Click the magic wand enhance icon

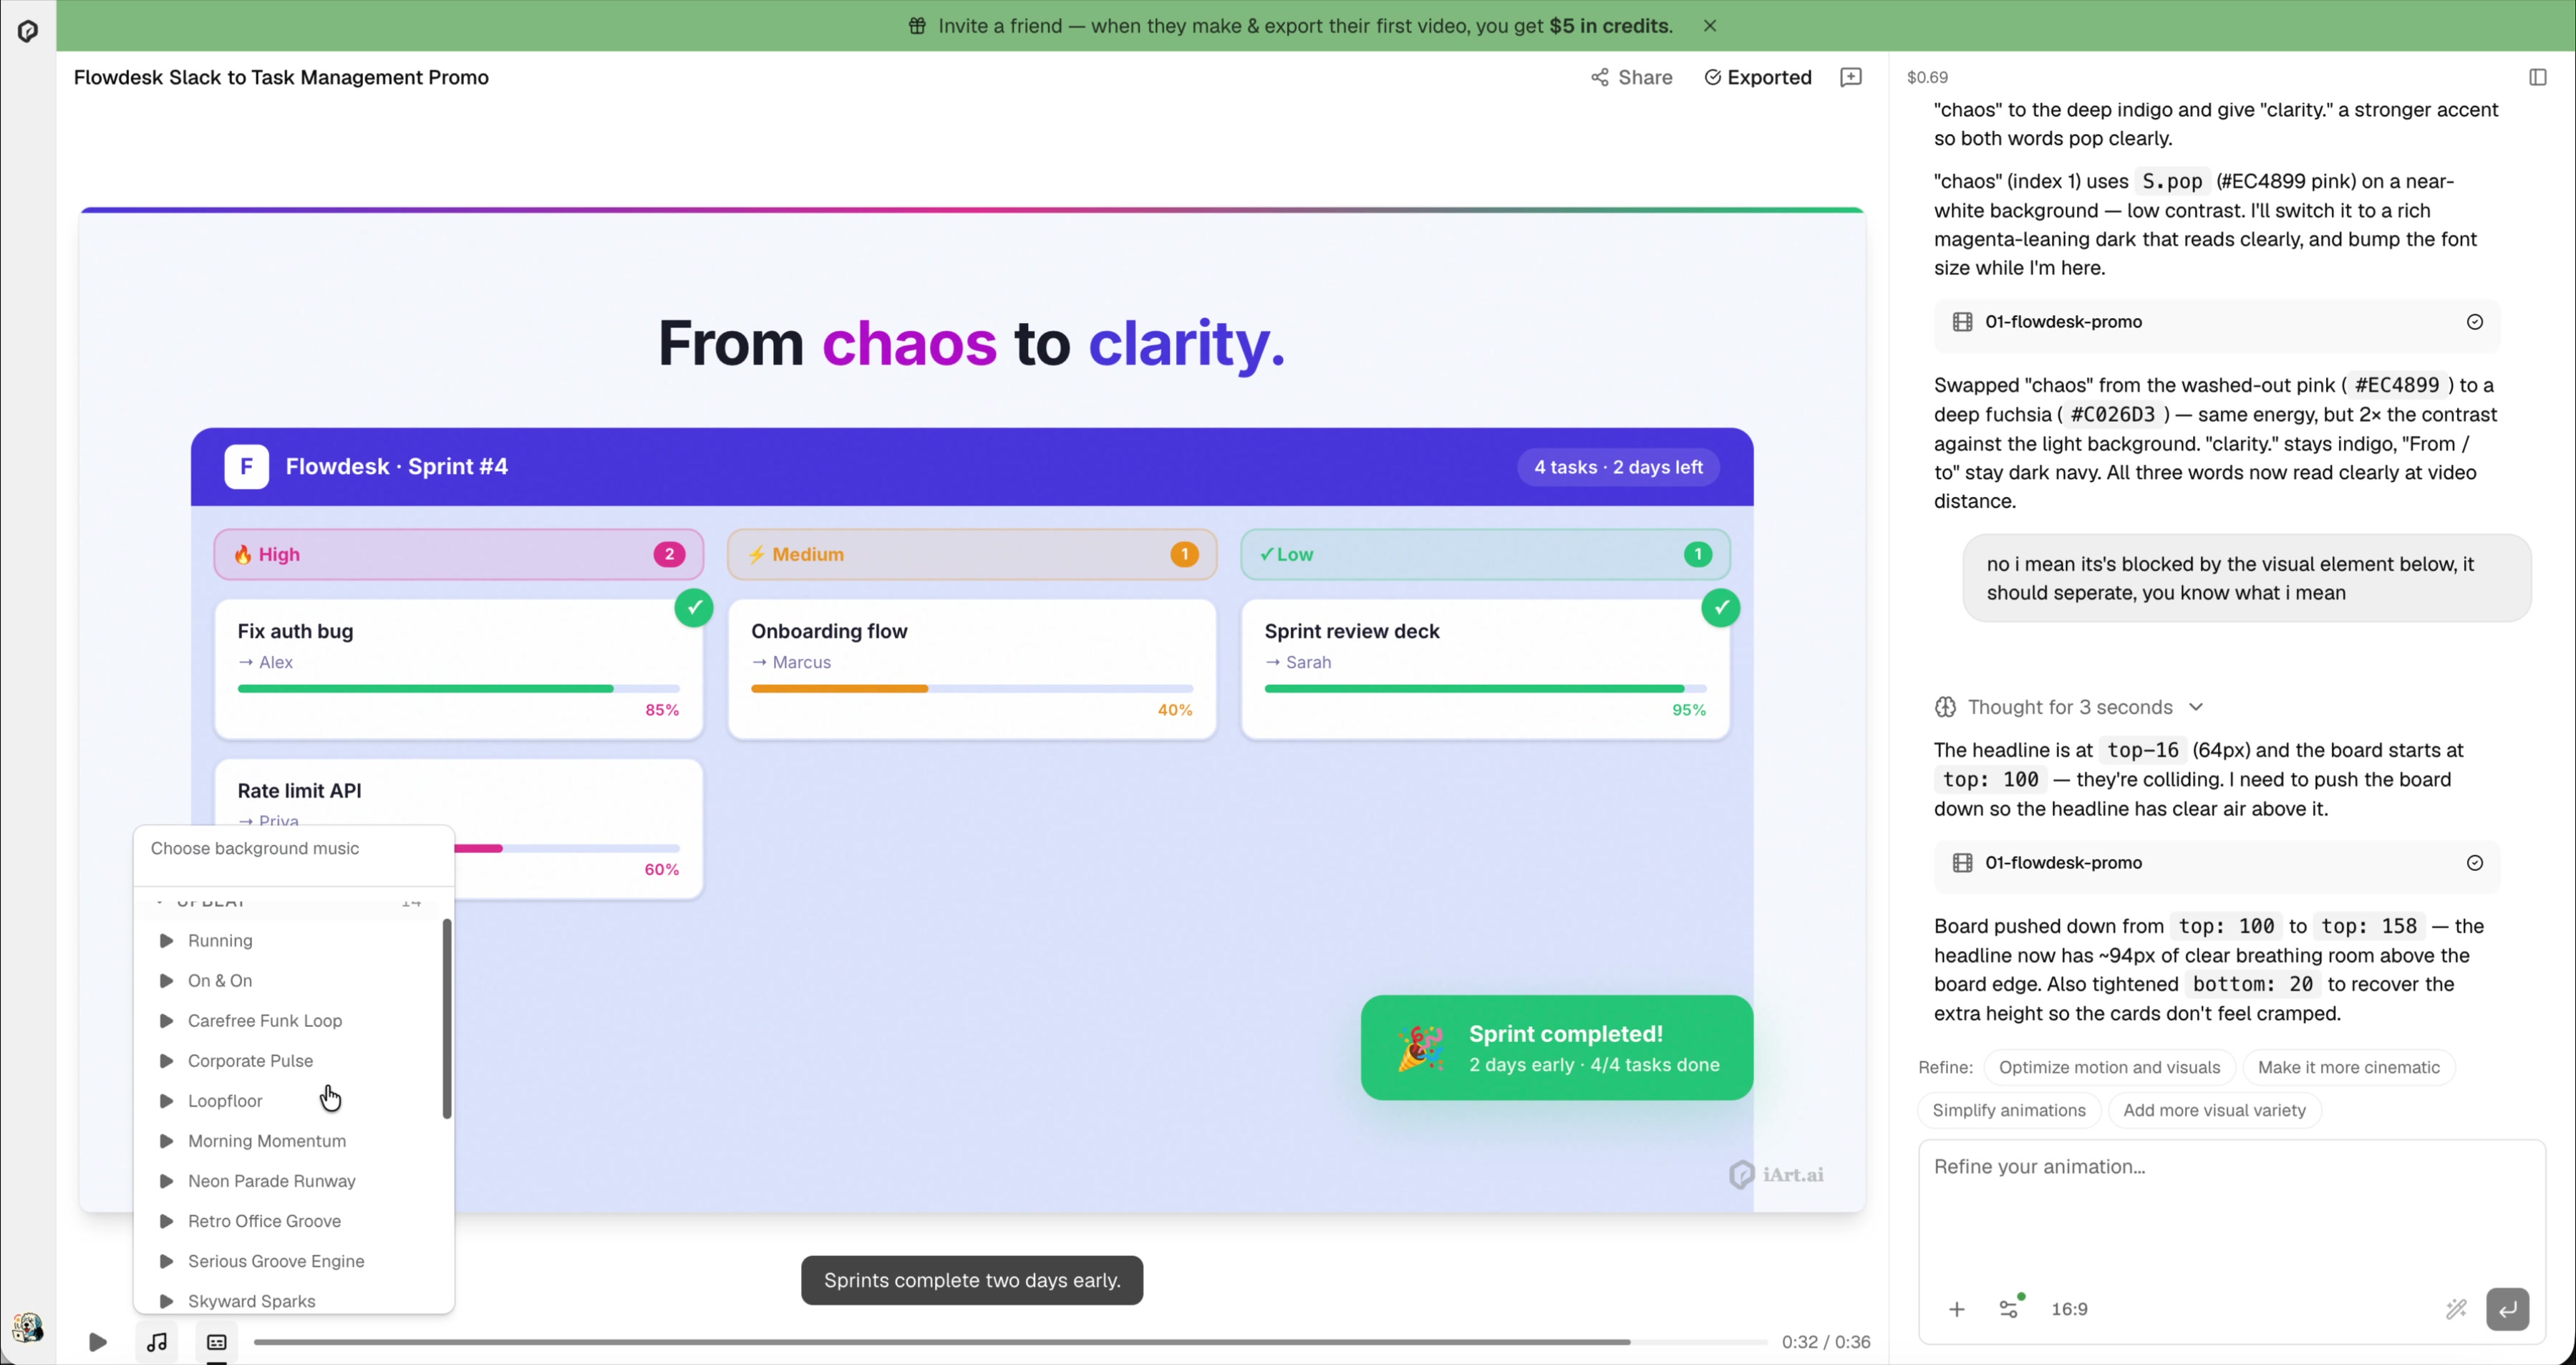click(x=2456, y=1309)
